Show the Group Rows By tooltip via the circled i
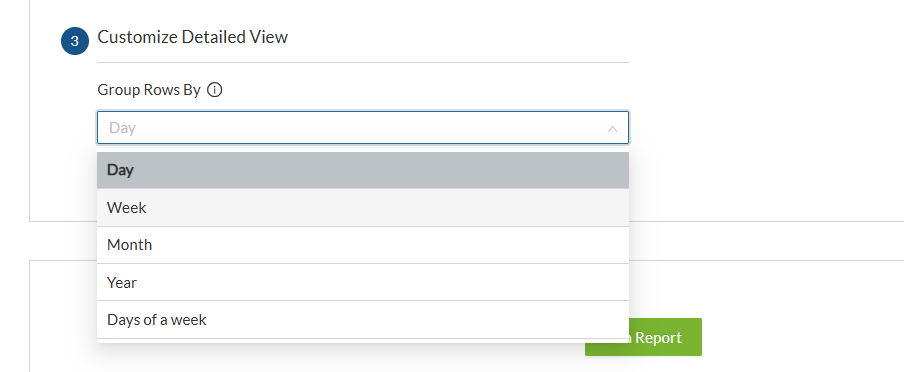Image resolution: width=904 pixels, height=372 pixels. coord(214,91)
